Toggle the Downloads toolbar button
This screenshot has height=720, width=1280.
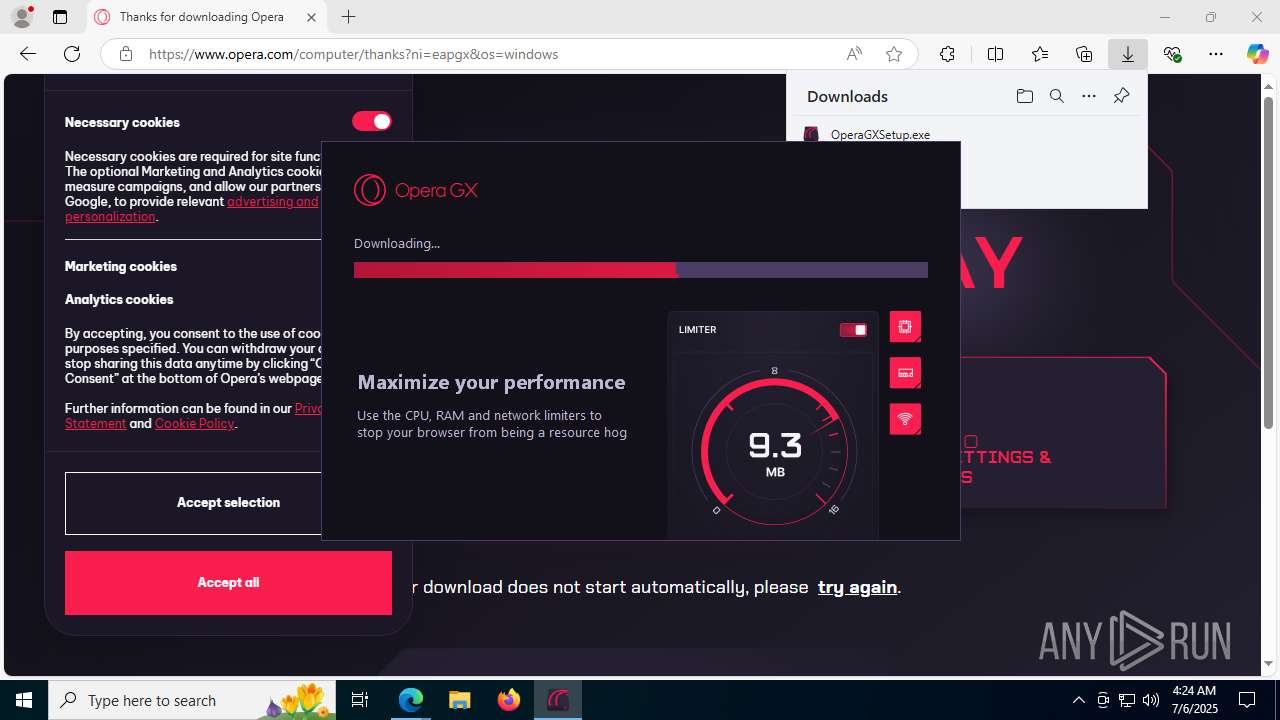(x=1128, y=54)
